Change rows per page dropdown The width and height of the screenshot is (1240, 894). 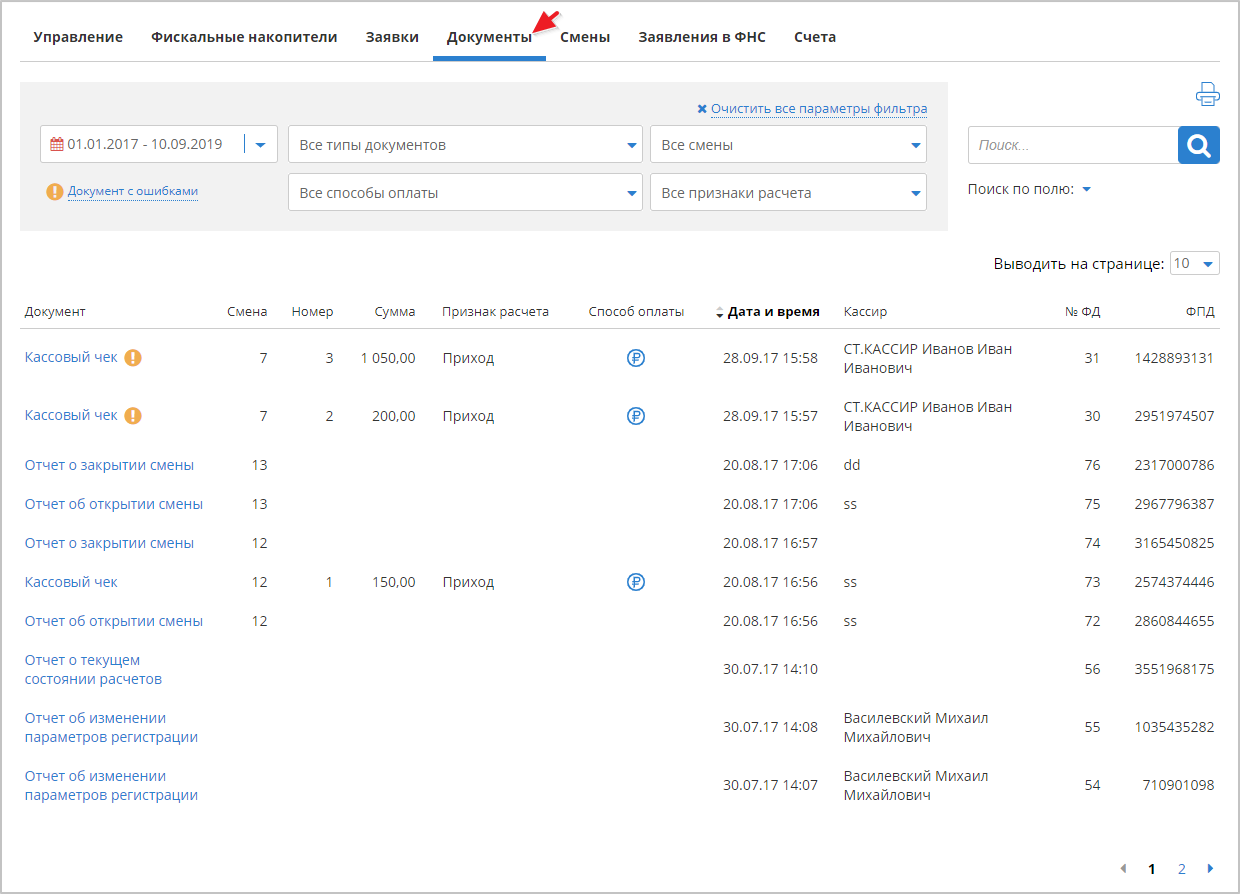pyautogui.click(x=1195, y=264)
